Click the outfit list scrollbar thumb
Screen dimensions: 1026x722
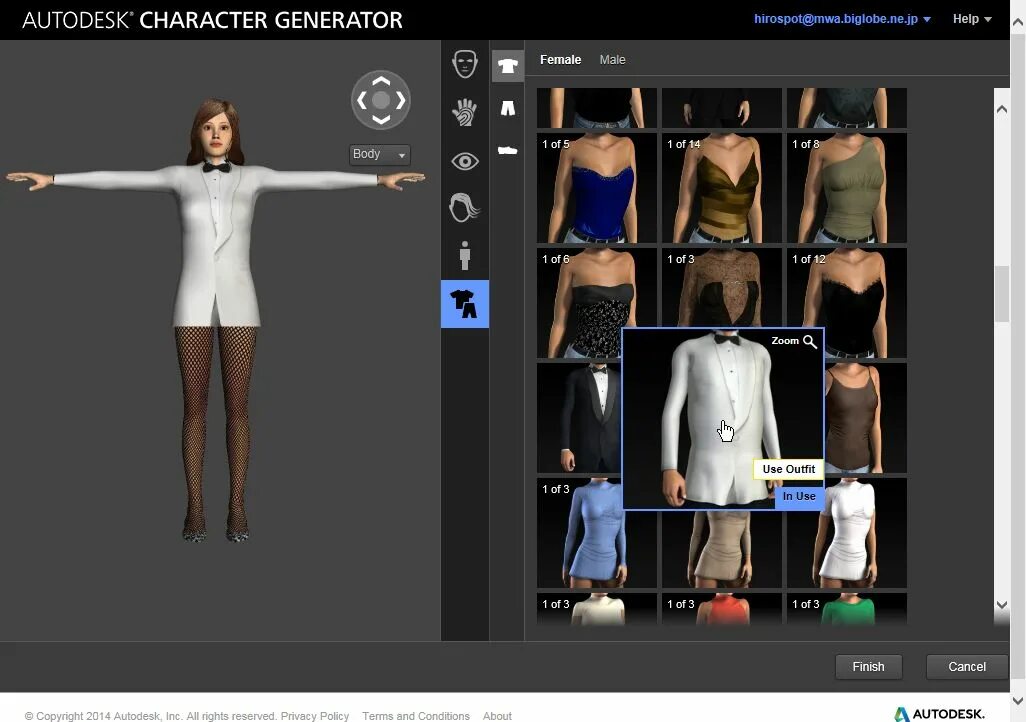[1002, 294]
